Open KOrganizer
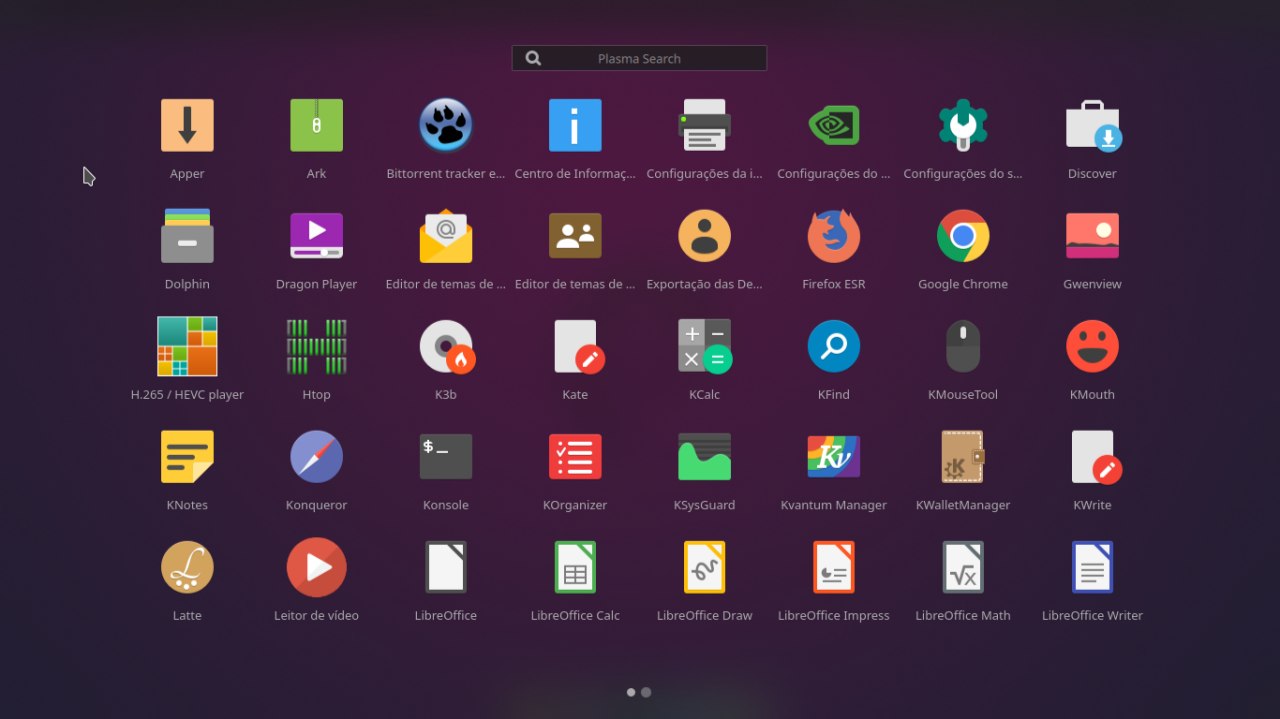The width and height of the screenshot is (1280, 719). tap(575, 457)
